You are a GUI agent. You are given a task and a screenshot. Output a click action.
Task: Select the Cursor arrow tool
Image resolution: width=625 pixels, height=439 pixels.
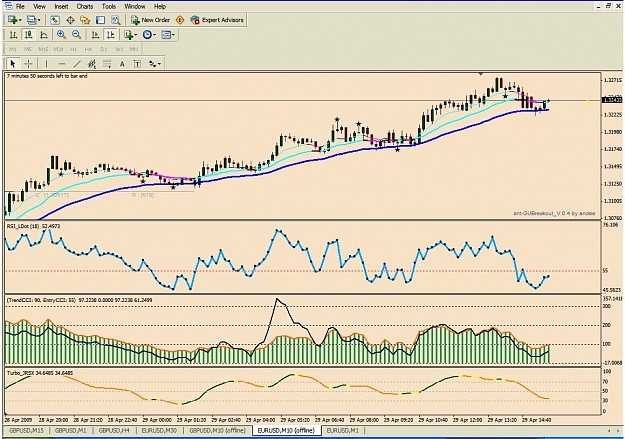click(13, 64)
